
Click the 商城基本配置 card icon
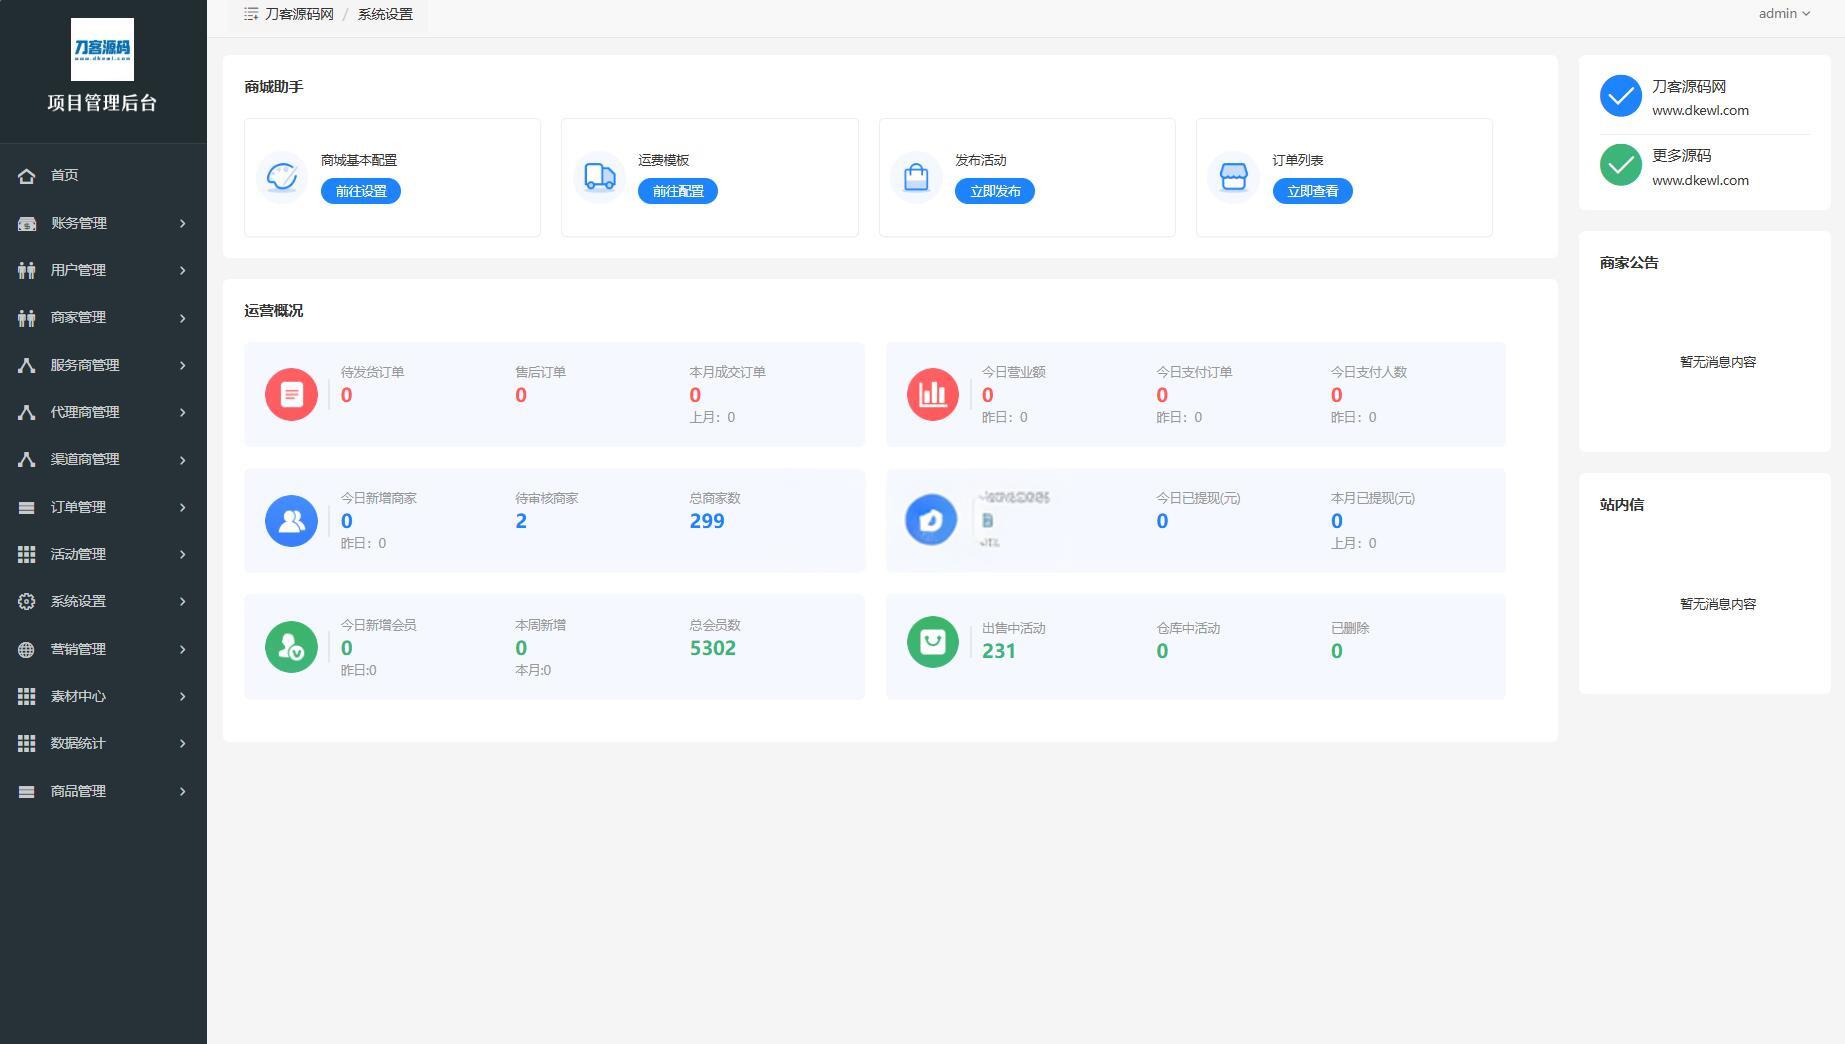282,177
